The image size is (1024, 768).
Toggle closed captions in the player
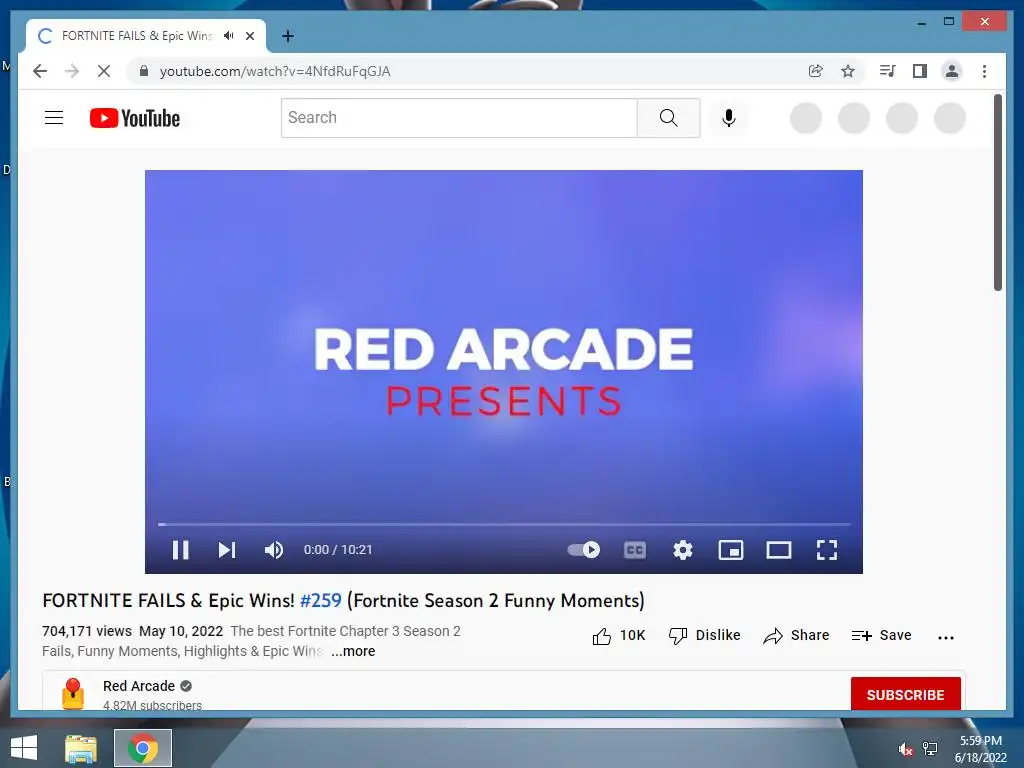(x=635, y=550)
